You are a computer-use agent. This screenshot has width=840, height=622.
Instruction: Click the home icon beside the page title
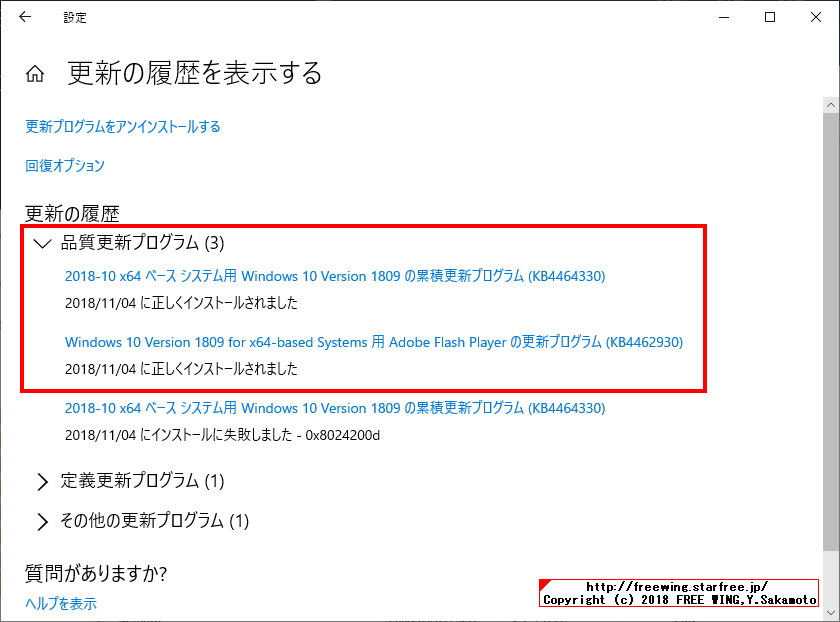click(x=34, y=72)
